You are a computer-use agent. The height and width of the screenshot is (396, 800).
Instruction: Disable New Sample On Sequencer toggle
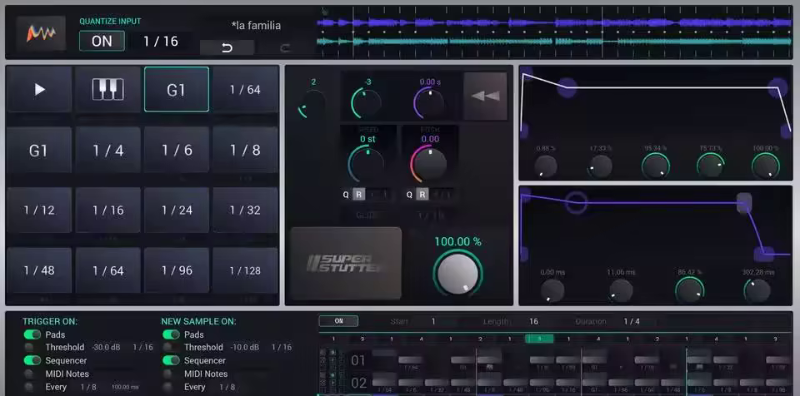pyautogui.click(x=171, y=360)
